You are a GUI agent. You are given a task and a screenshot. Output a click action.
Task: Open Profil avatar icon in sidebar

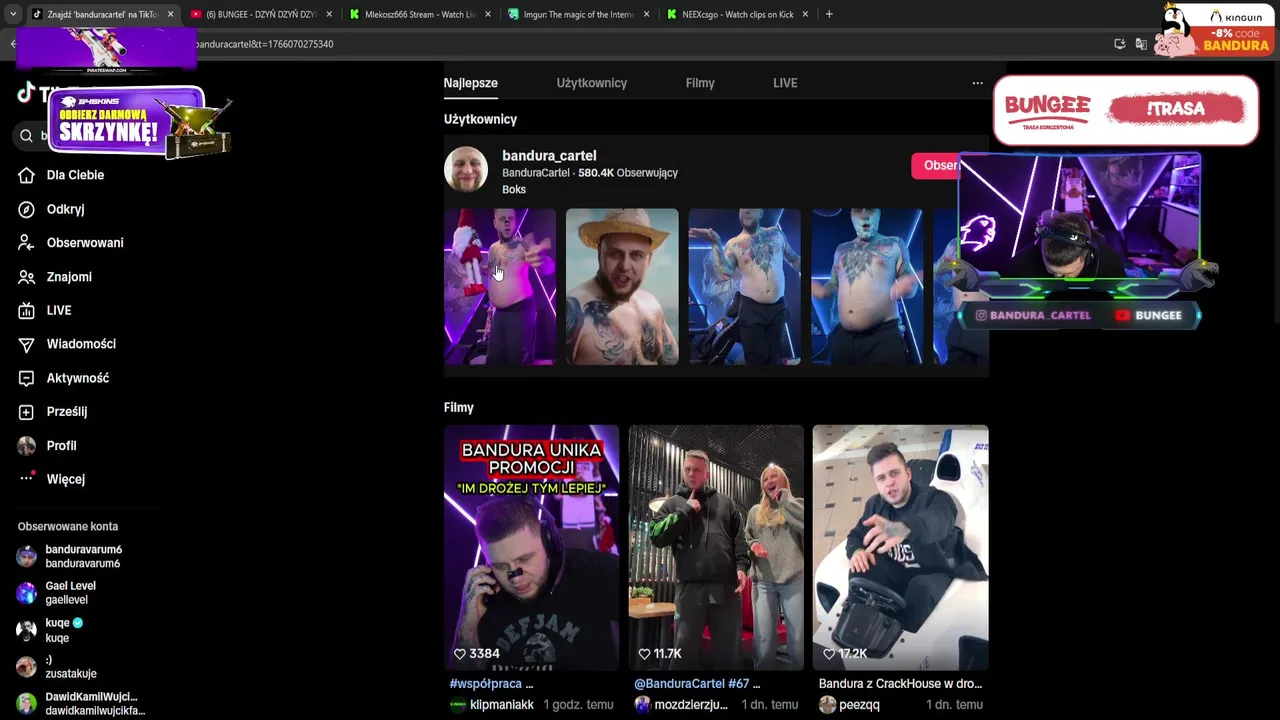tap(27, 446)
